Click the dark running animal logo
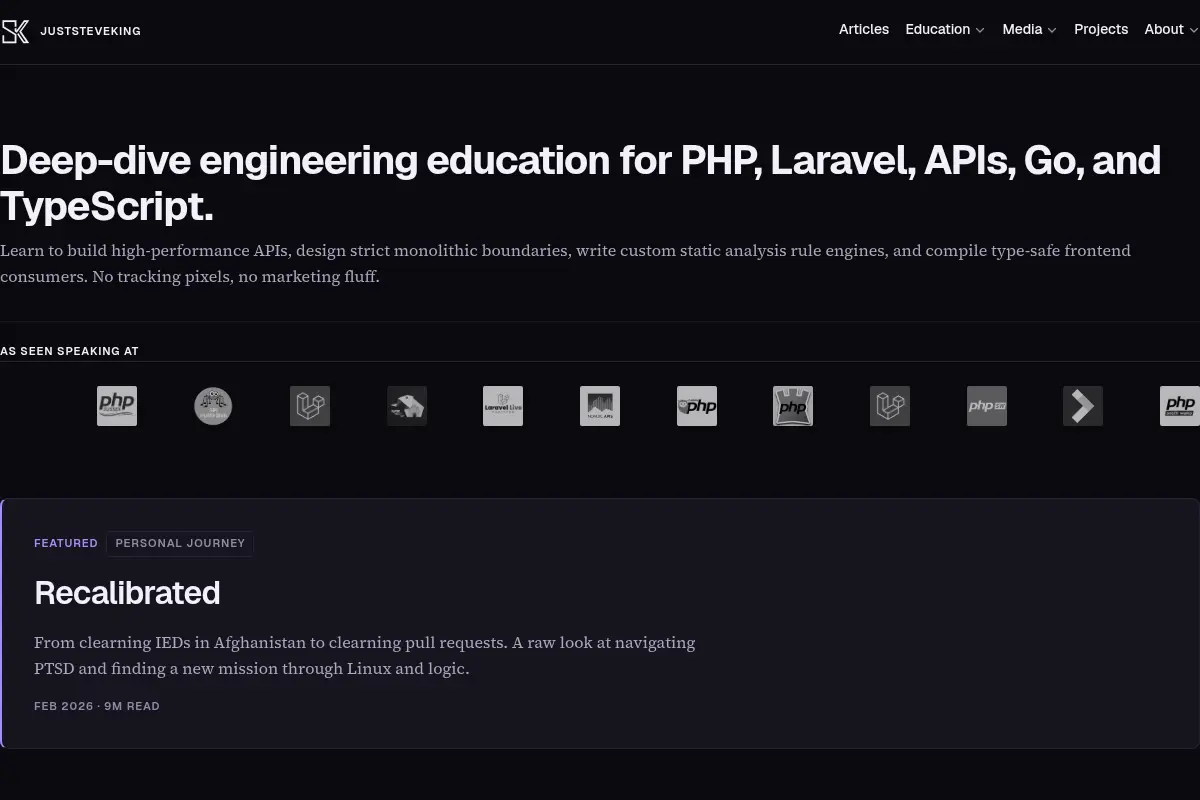 click(x=407, y=406)
